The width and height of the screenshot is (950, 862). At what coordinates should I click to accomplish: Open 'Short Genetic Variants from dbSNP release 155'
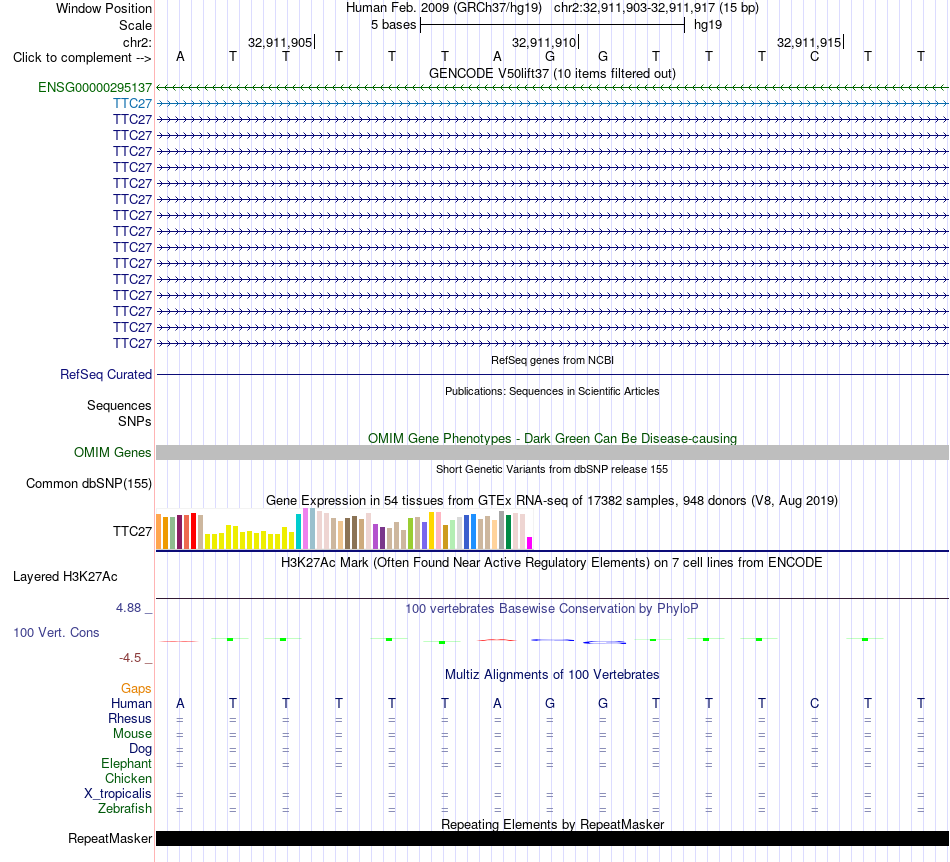click(x=552, y=469)
